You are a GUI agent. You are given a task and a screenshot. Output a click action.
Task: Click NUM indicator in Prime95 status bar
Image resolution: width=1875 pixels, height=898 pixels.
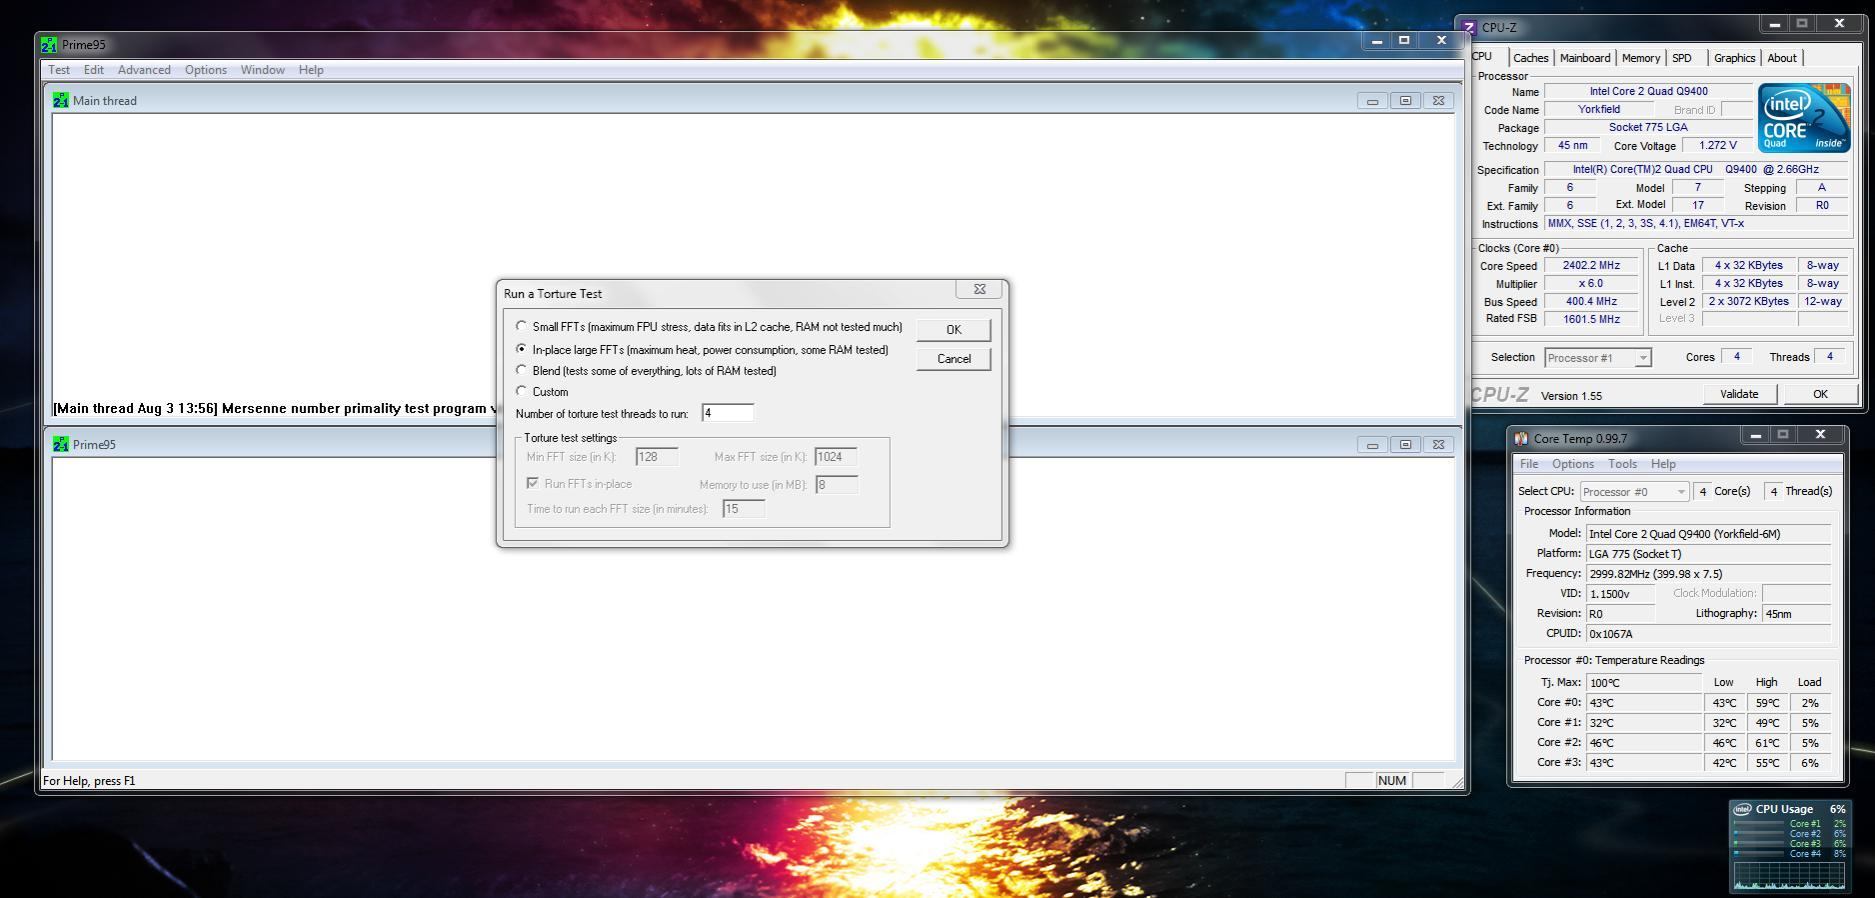pos(1392,781)
